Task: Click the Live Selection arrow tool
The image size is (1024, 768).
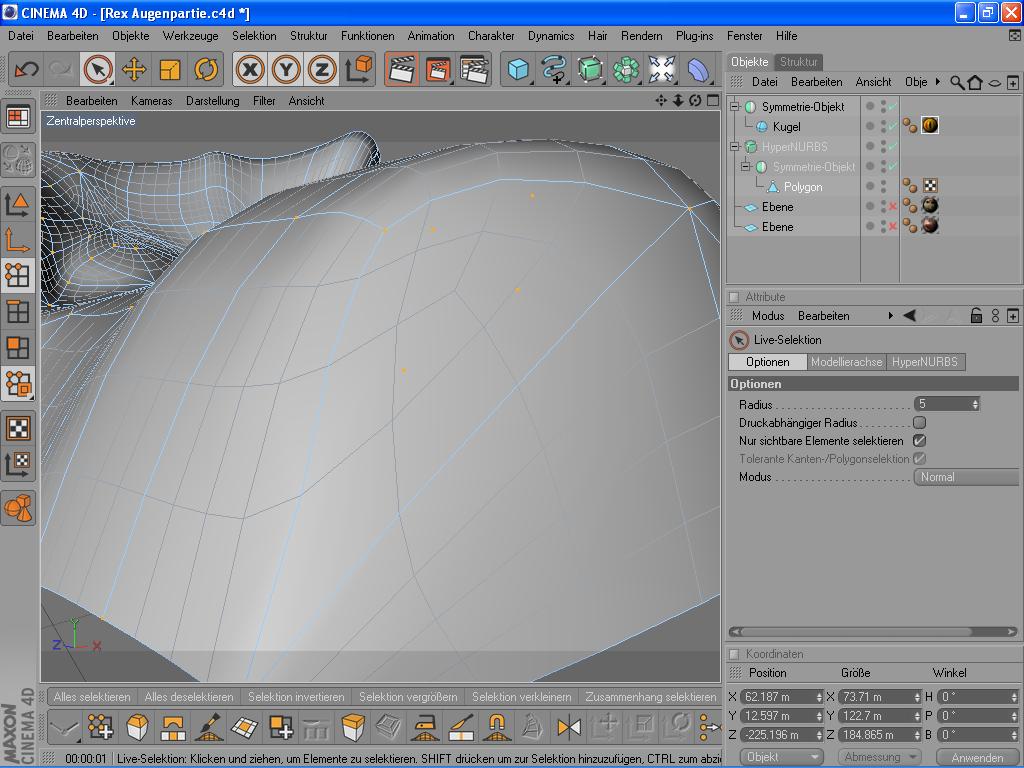Action: [x=98, y=69]
